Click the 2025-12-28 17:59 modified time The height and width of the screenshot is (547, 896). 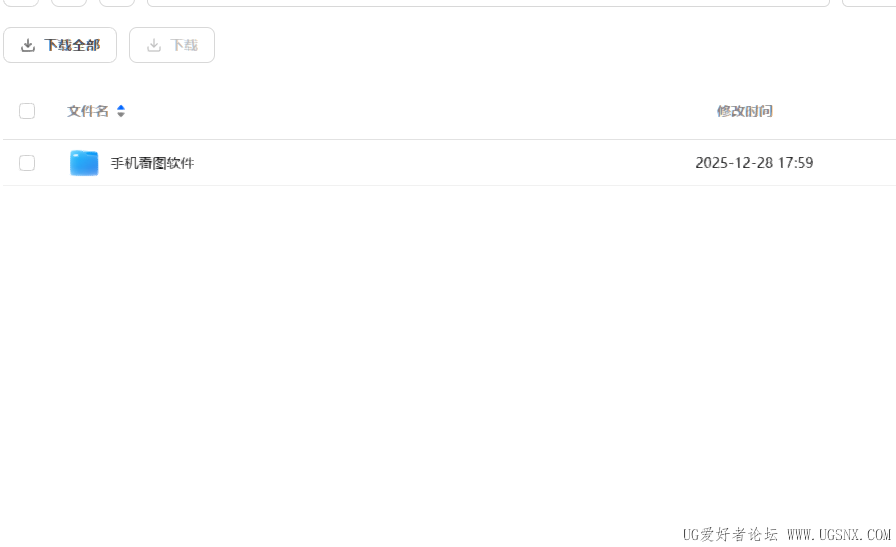coord(754,163)
